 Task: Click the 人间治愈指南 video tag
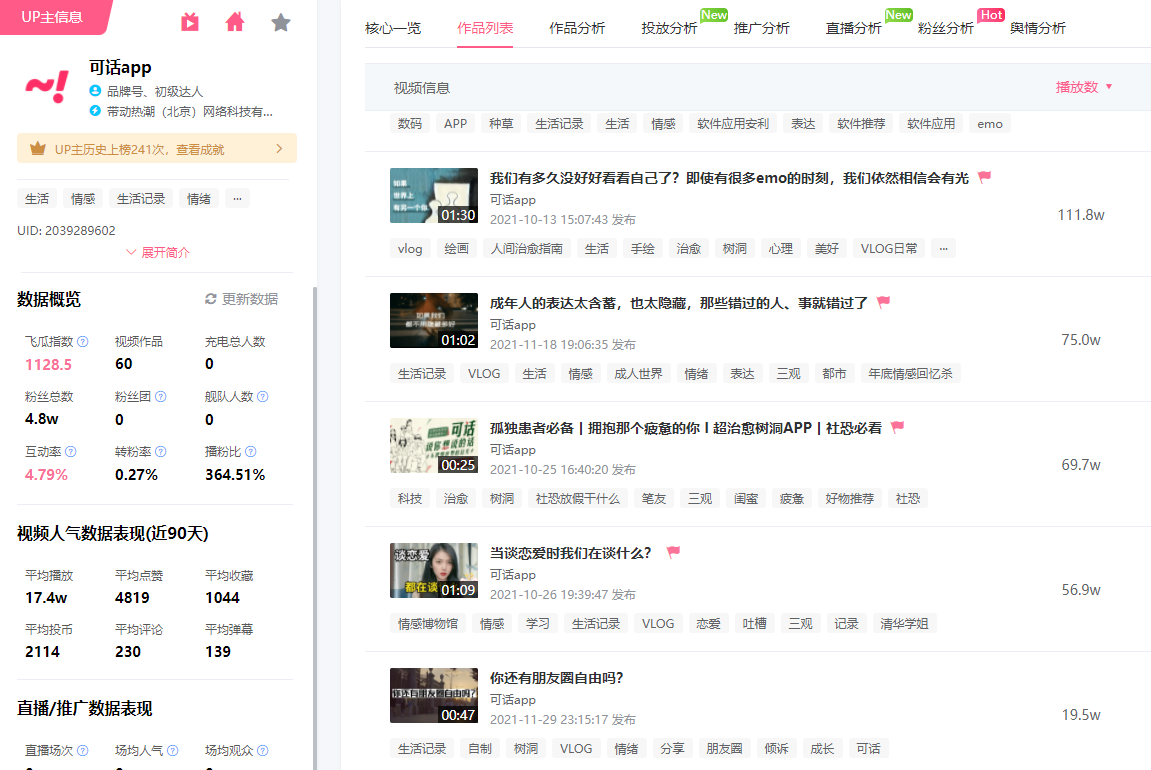pyautogui.click(x=527, y=249)
